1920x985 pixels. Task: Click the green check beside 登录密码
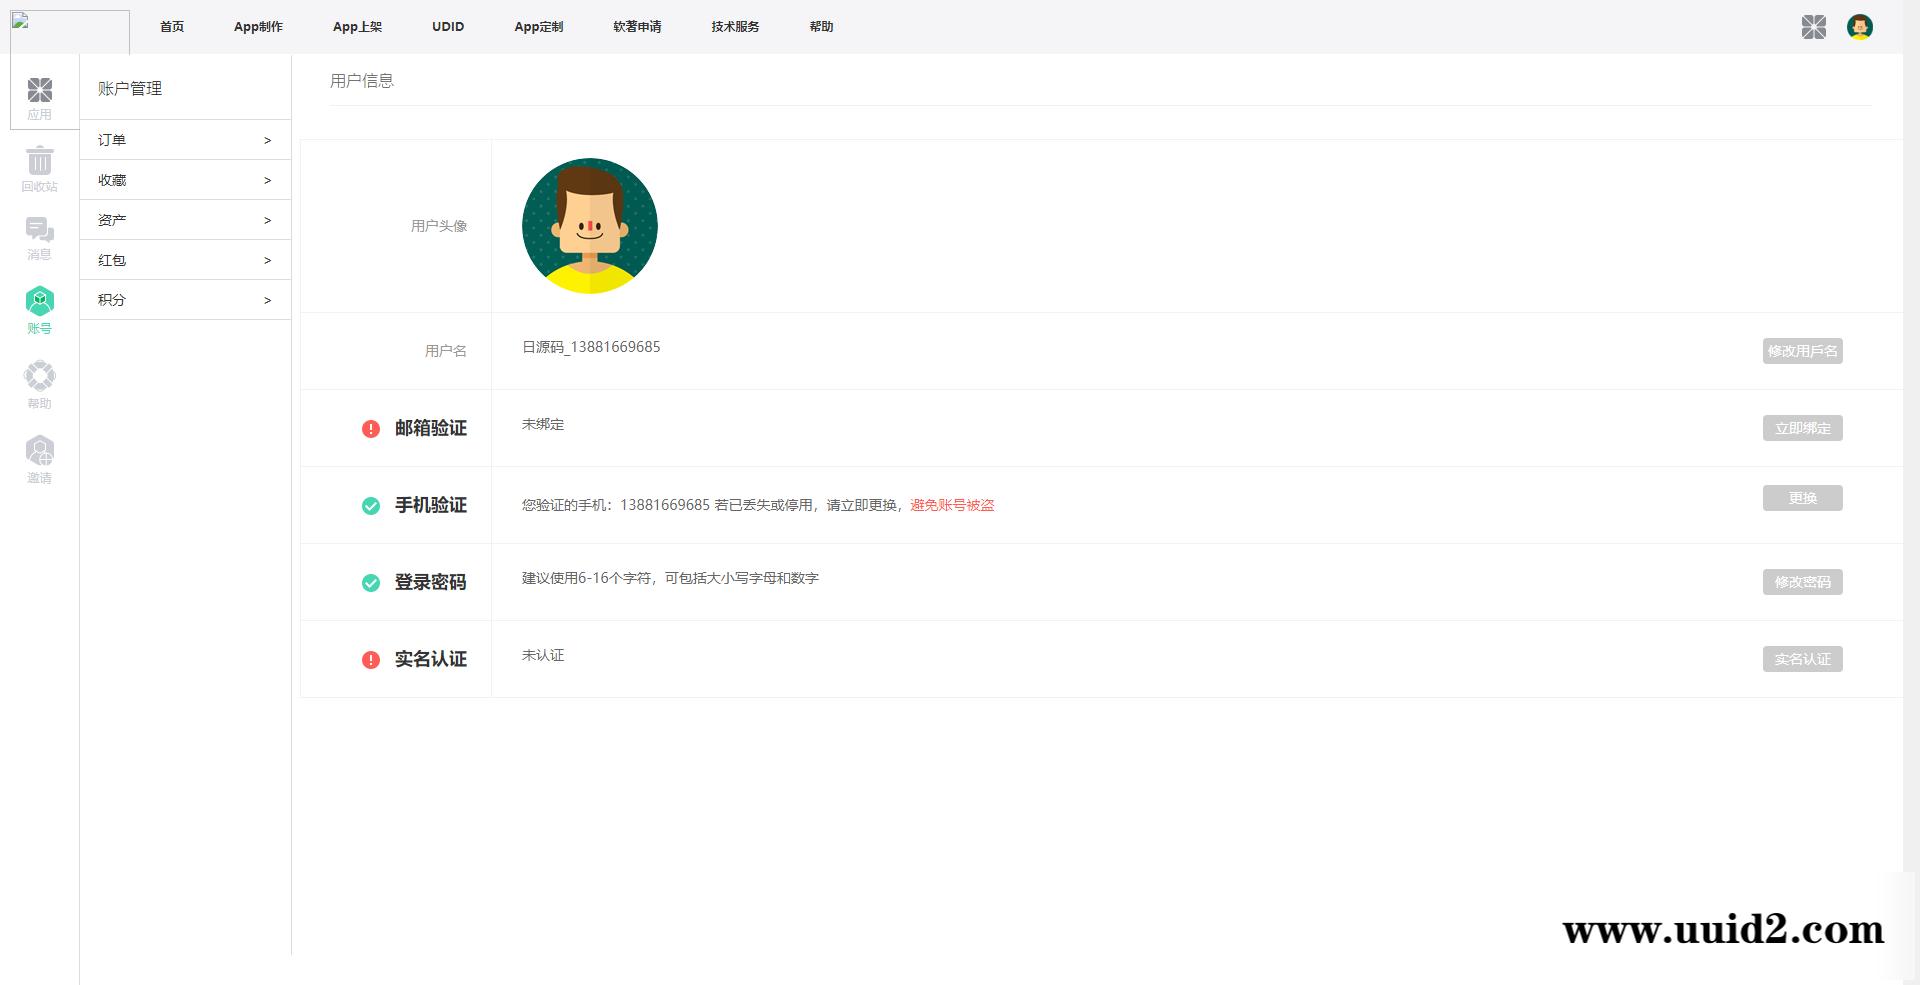(x=369, y=582)
